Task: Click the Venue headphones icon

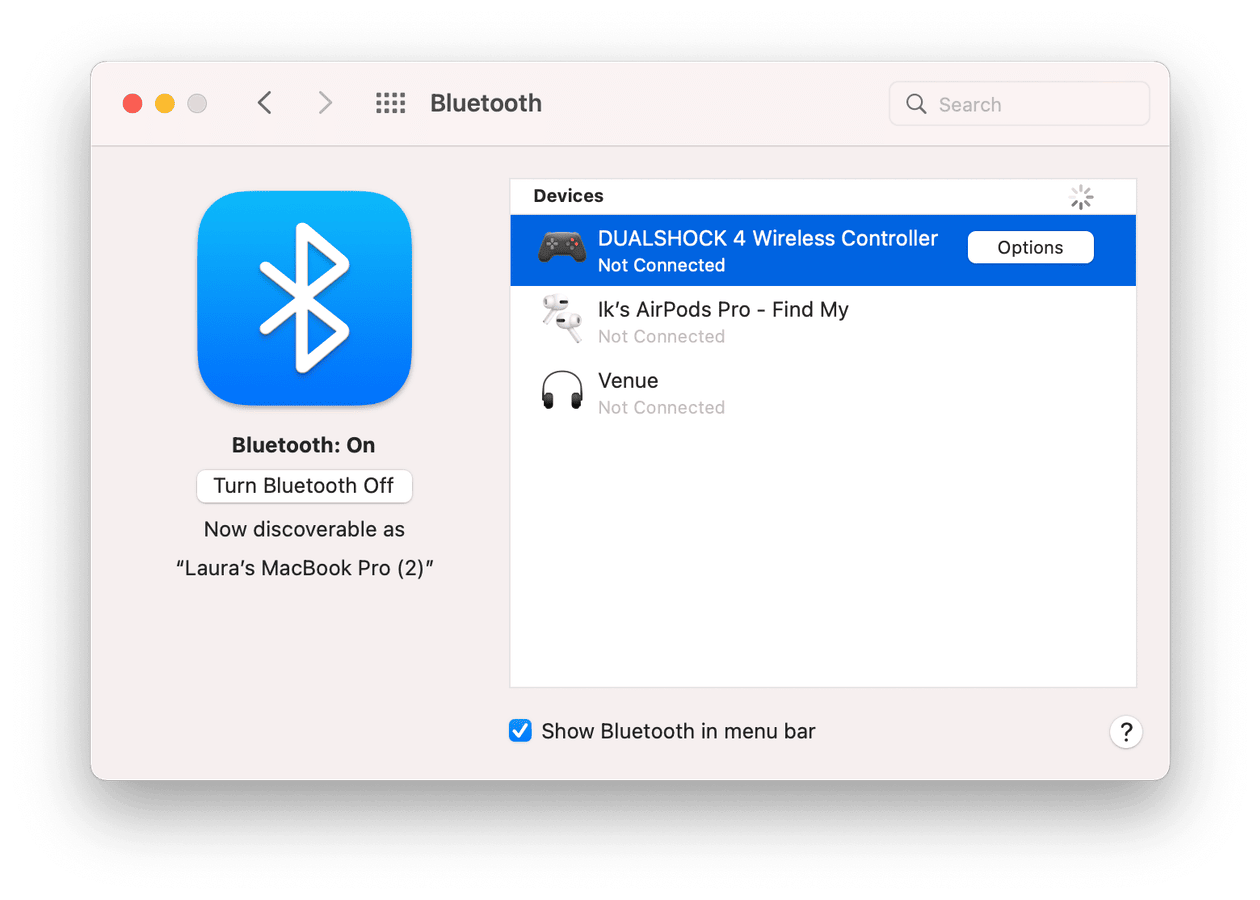Action: point(562,390)
